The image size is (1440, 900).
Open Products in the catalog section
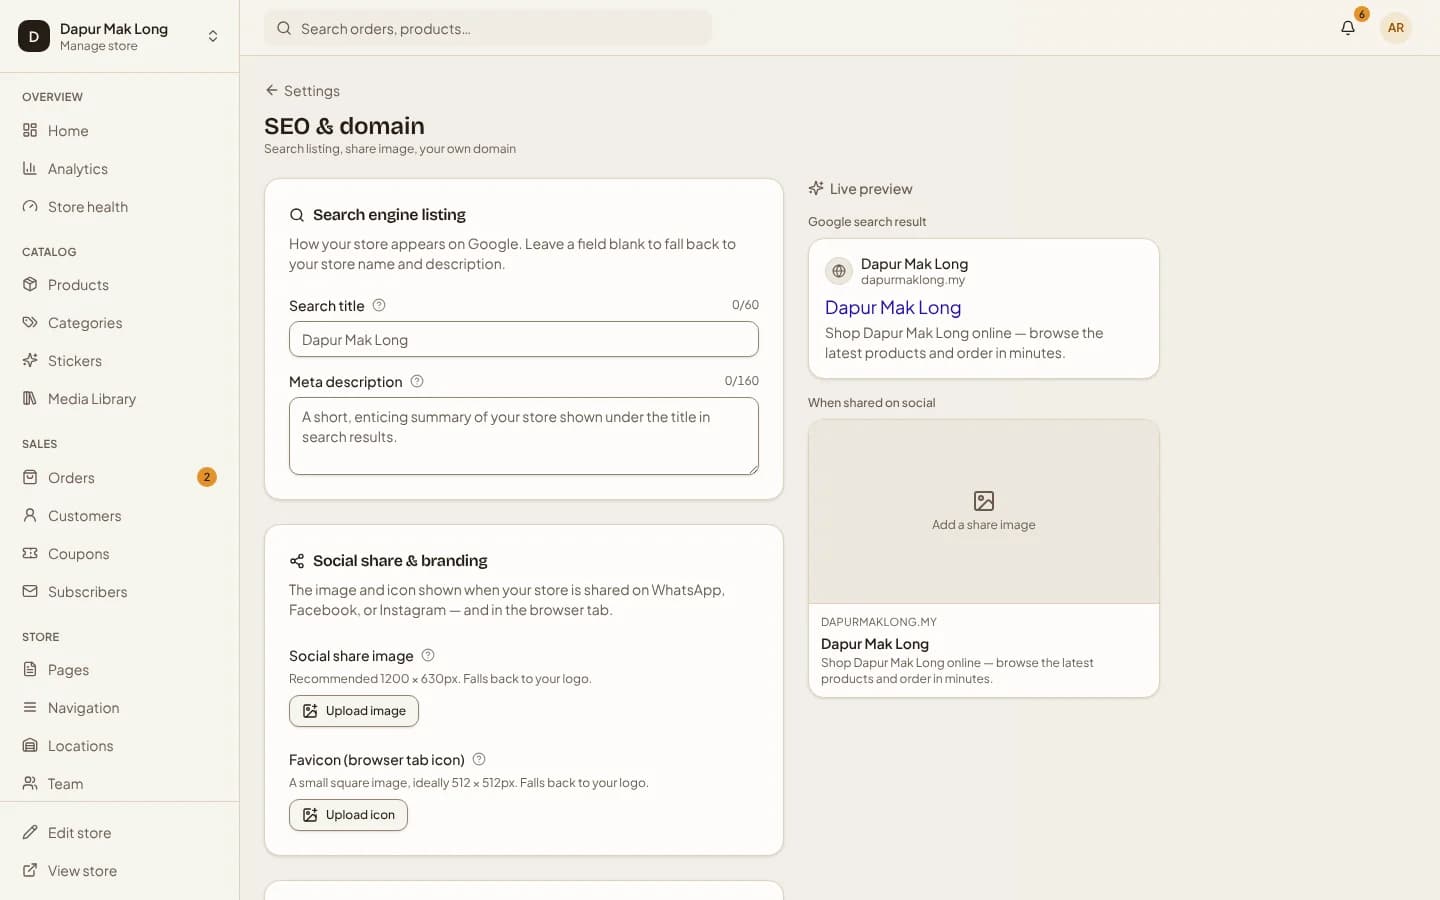[x=119, y=285]
